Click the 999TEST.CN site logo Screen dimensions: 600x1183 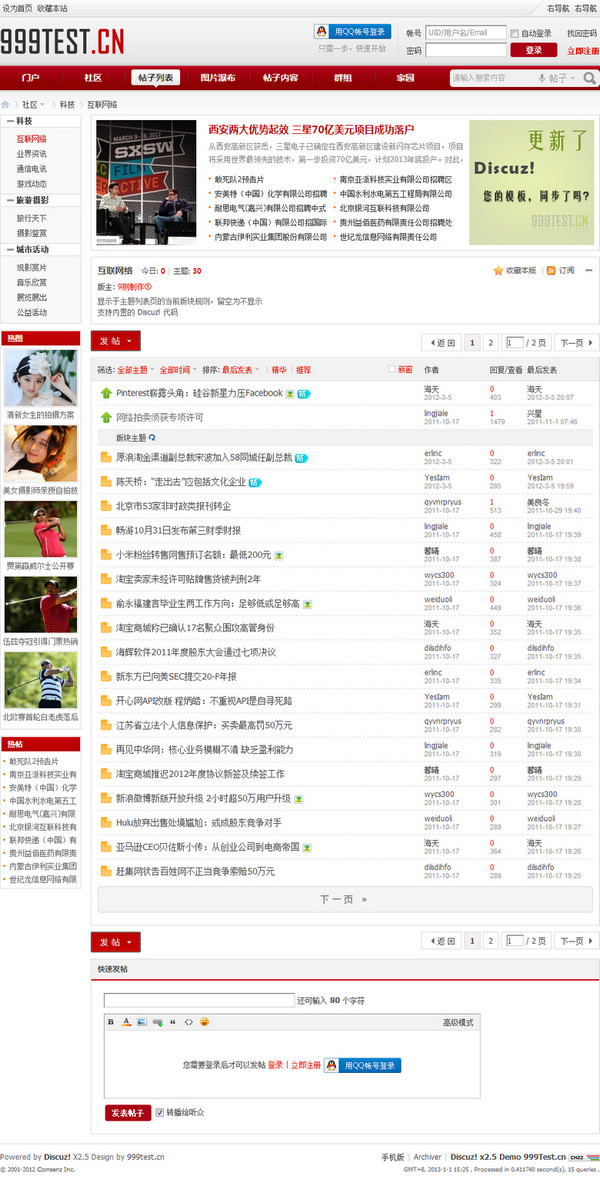63,41
